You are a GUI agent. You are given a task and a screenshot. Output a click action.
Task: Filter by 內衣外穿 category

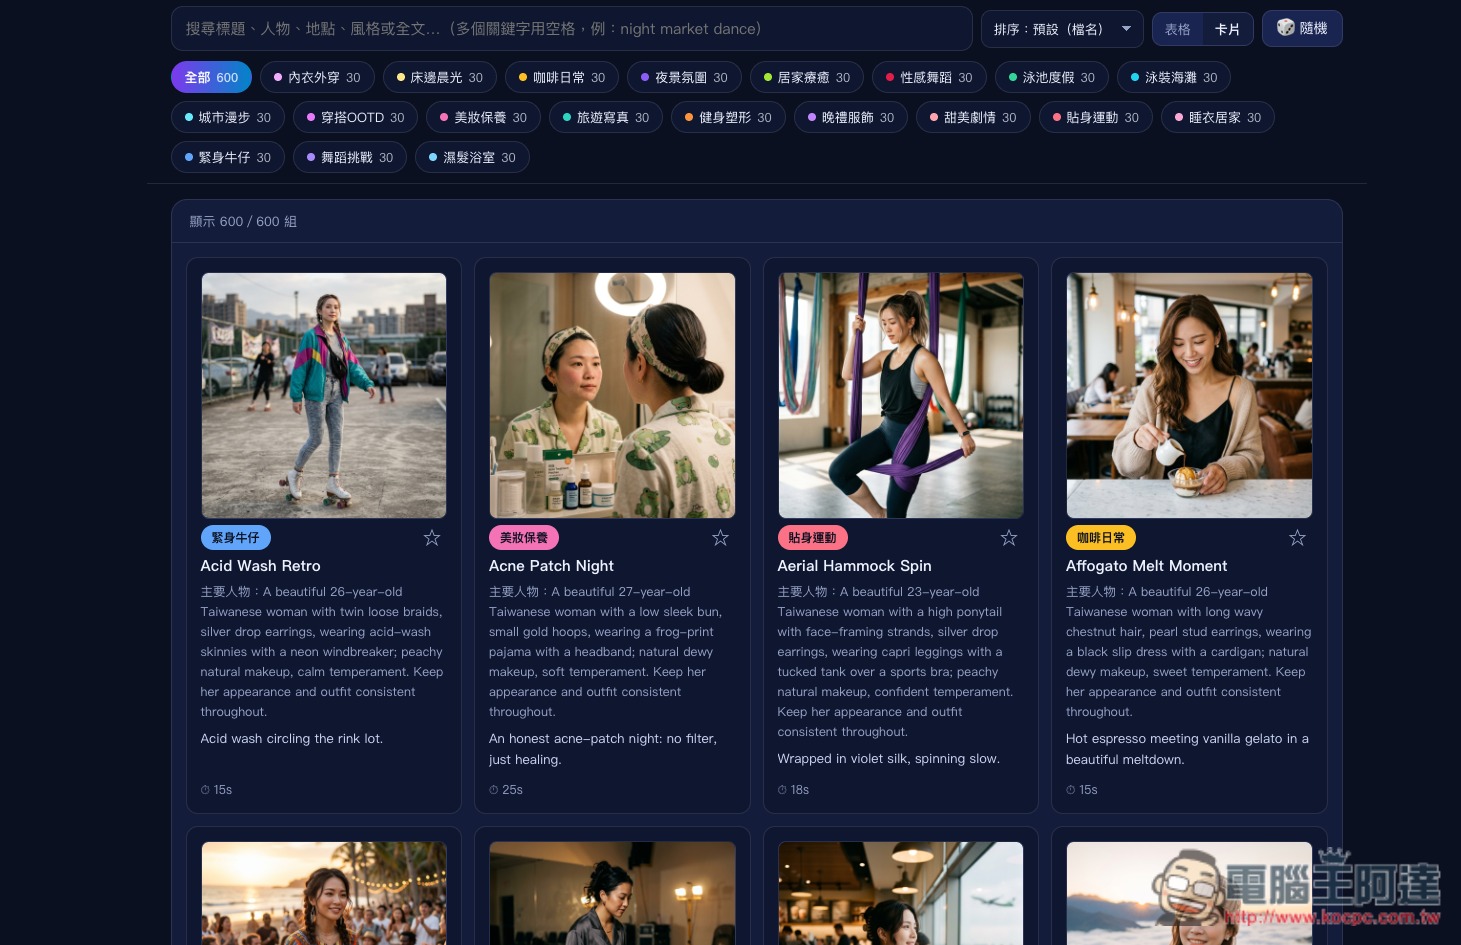pyautogui.click(x=317, y=78)
